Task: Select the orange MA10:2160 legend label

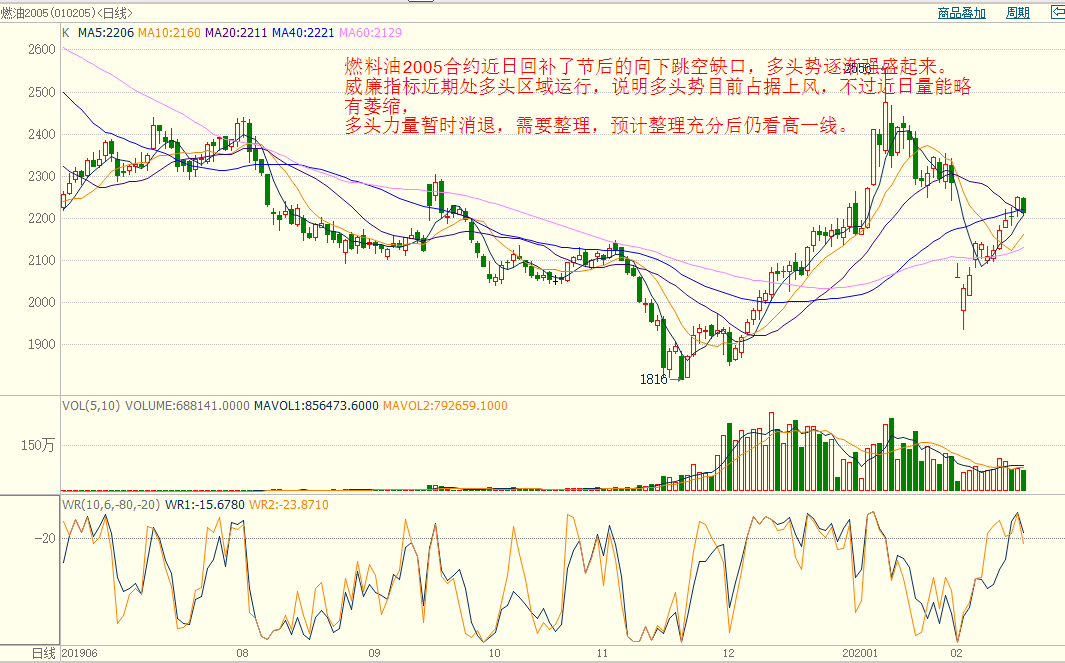Action: click(x=169, y=32)
